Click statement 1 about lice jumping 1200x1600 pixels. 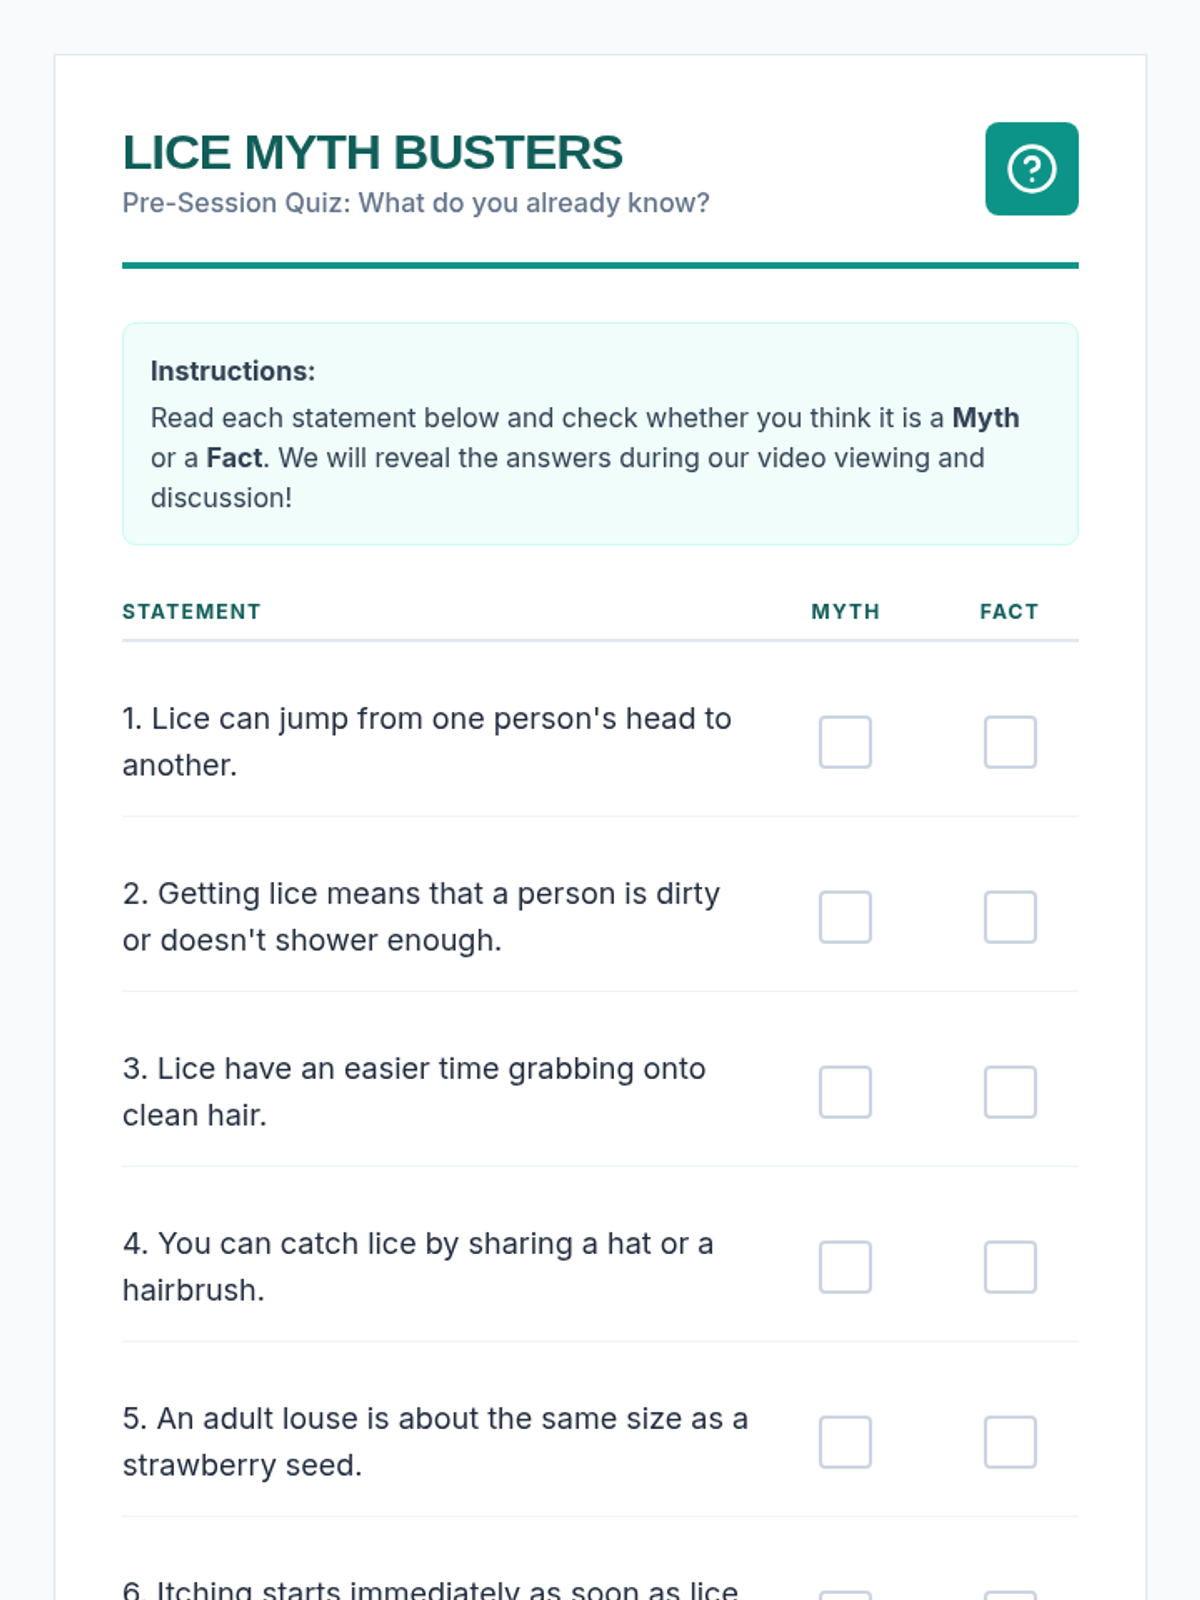pos(427,742)
